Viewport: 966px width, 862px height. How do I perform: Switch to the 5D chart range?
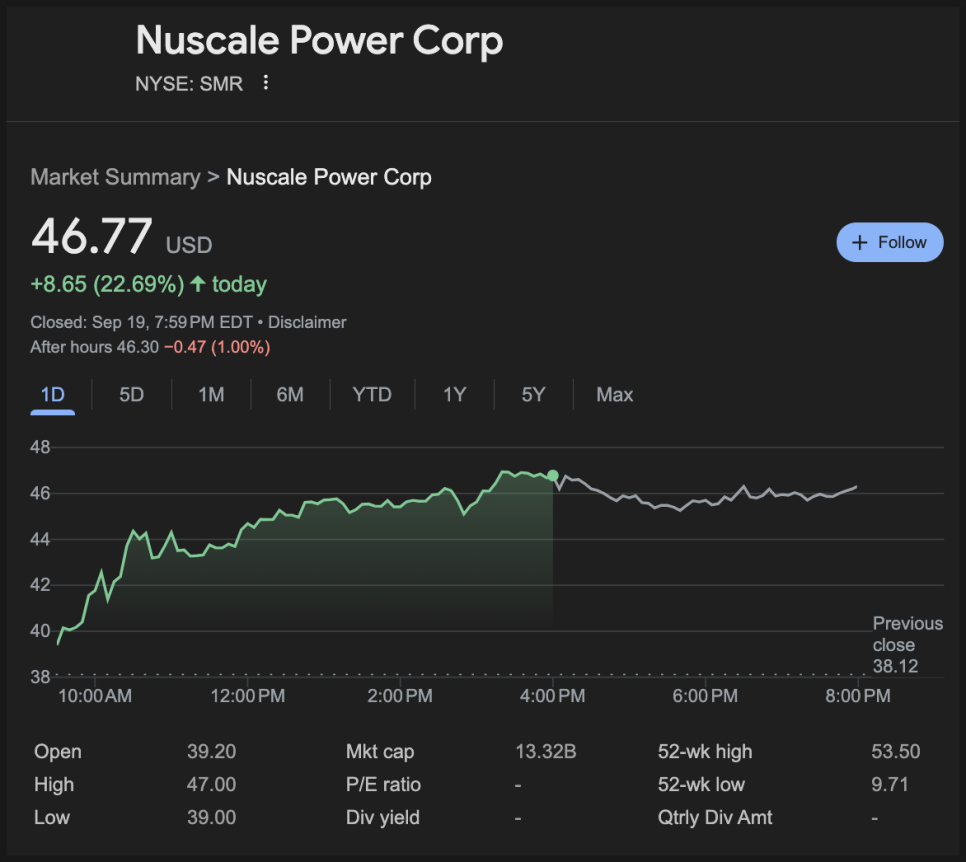(131, 394)
